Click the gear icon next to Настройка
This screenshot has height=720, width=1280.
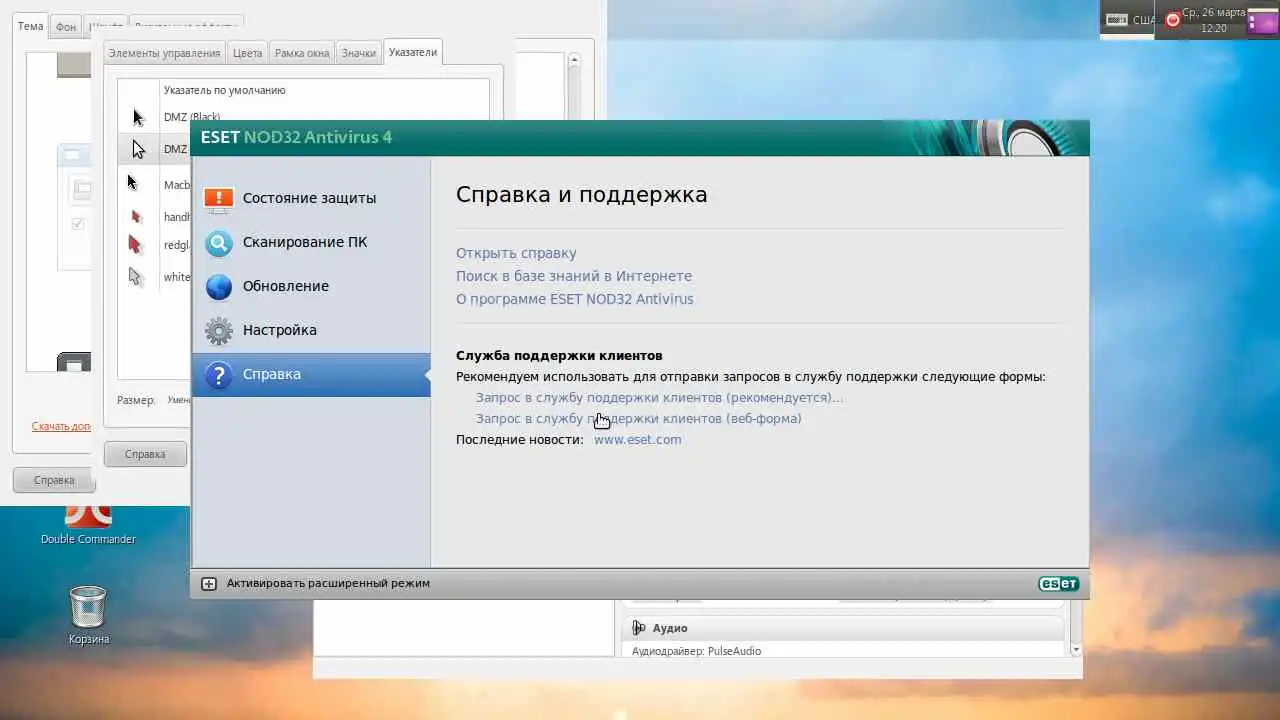pyautogui.click(x=218, y=330)
